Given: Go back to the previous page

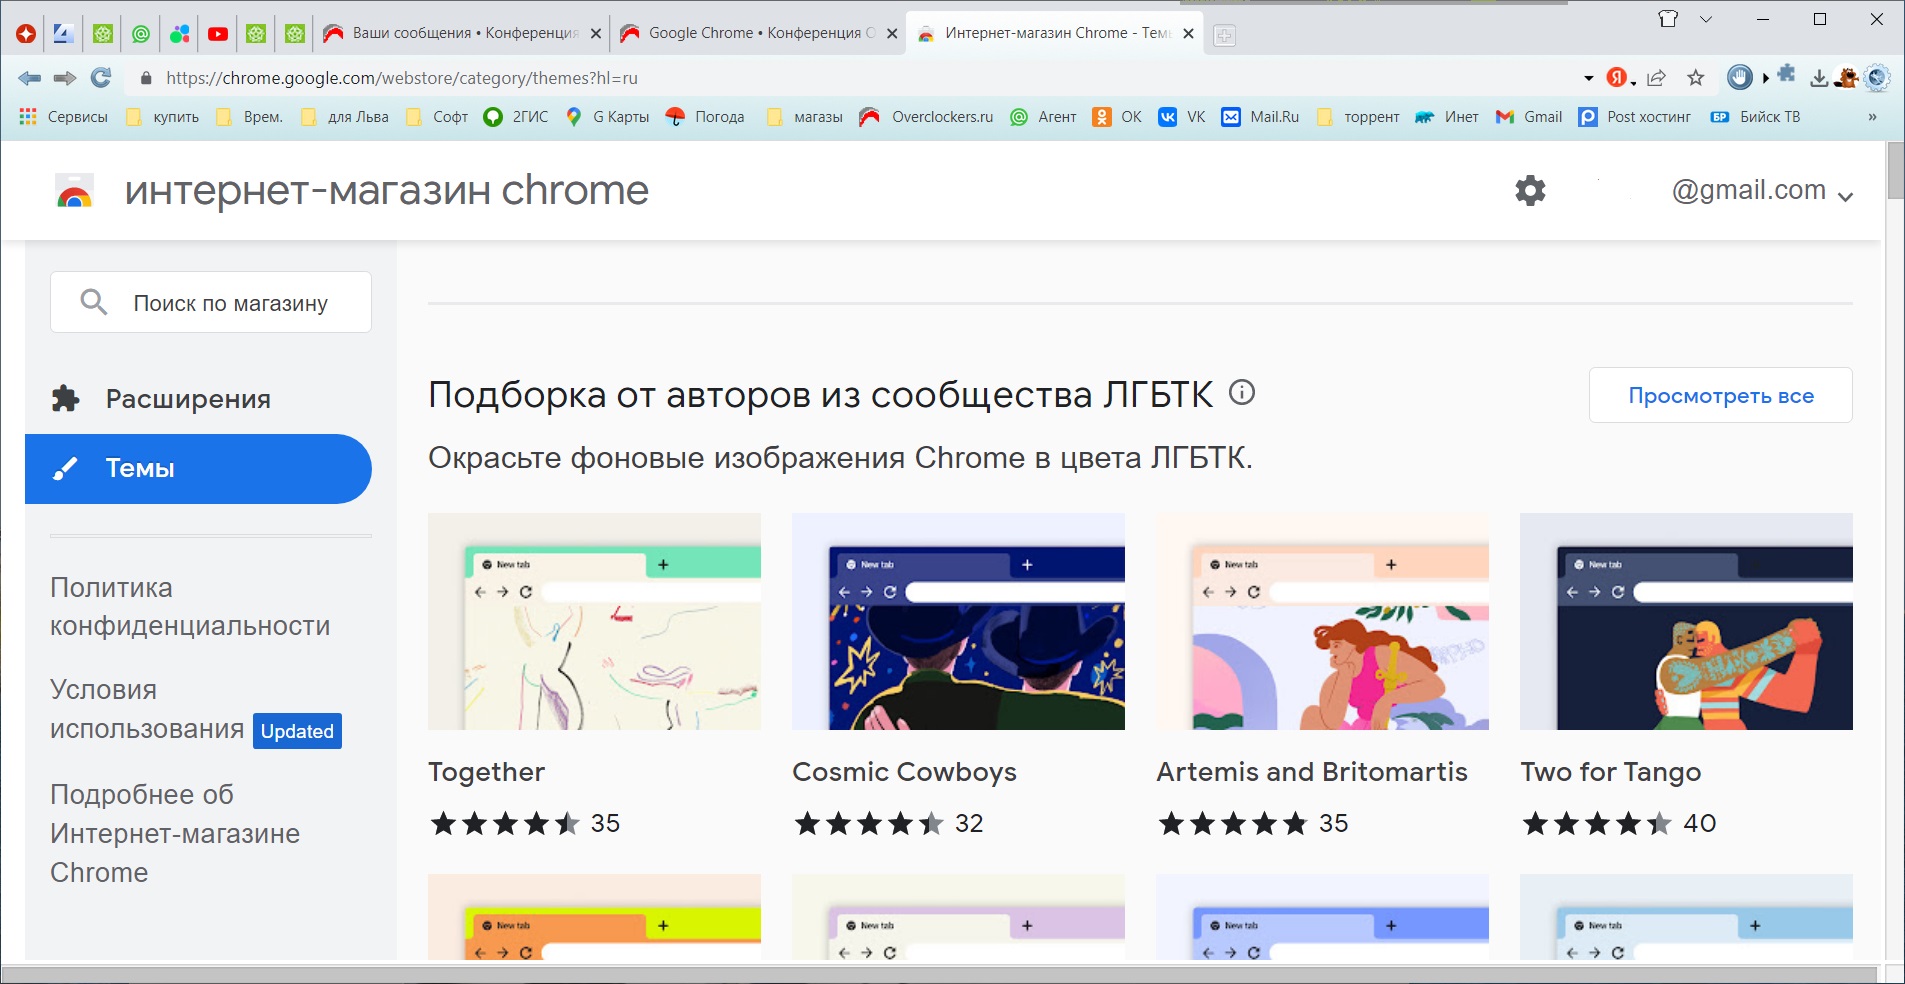Looking at the screenshot, I should click(29, 78).
